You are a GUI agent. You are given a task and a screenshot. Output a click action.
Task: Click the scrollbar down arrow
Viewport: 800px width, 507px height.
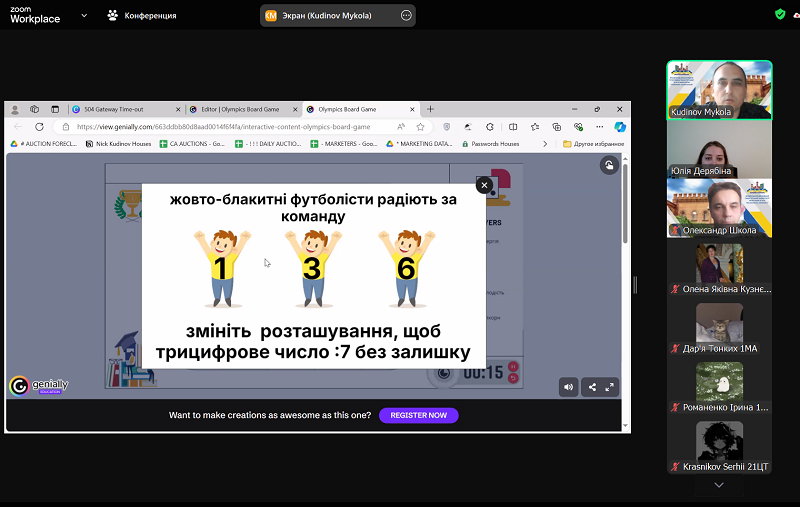point(625,426)
